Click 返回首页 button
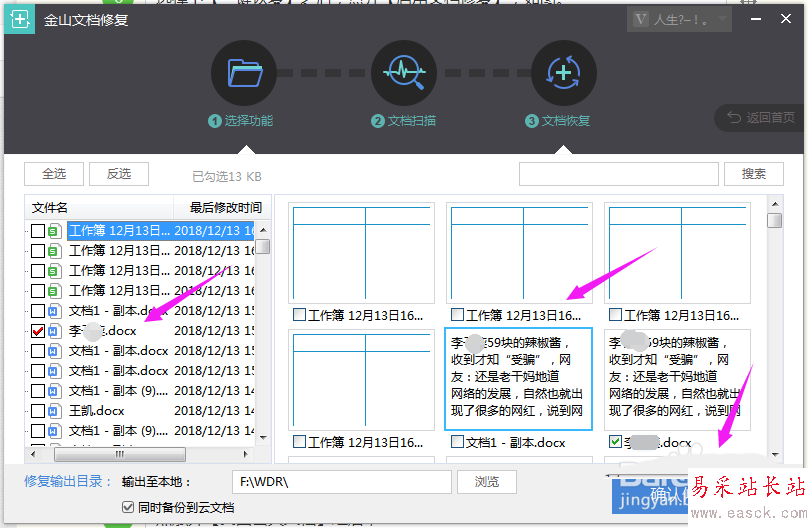 pyautogui.click(x=761, y=118)
